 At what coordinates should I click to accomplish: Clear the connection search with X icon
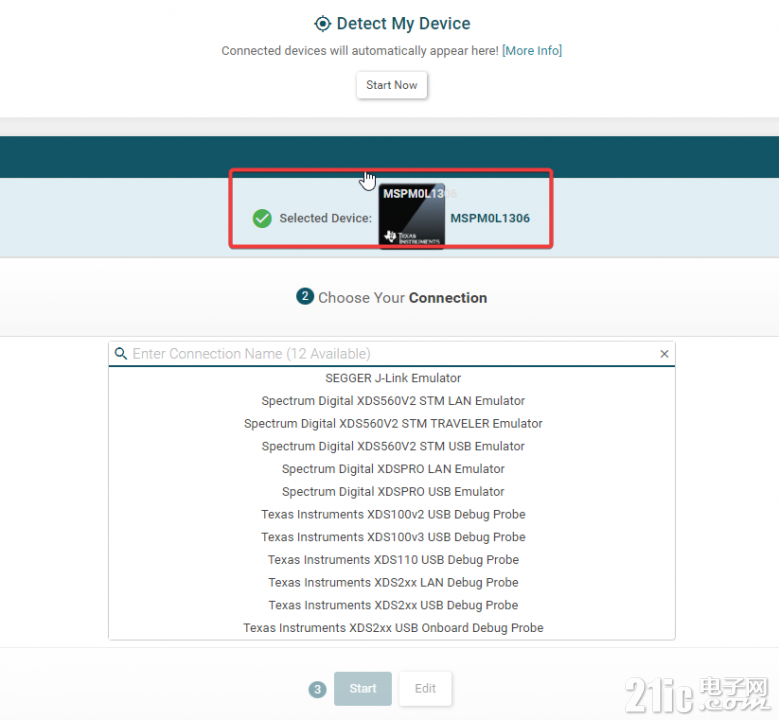pos(664,354)
